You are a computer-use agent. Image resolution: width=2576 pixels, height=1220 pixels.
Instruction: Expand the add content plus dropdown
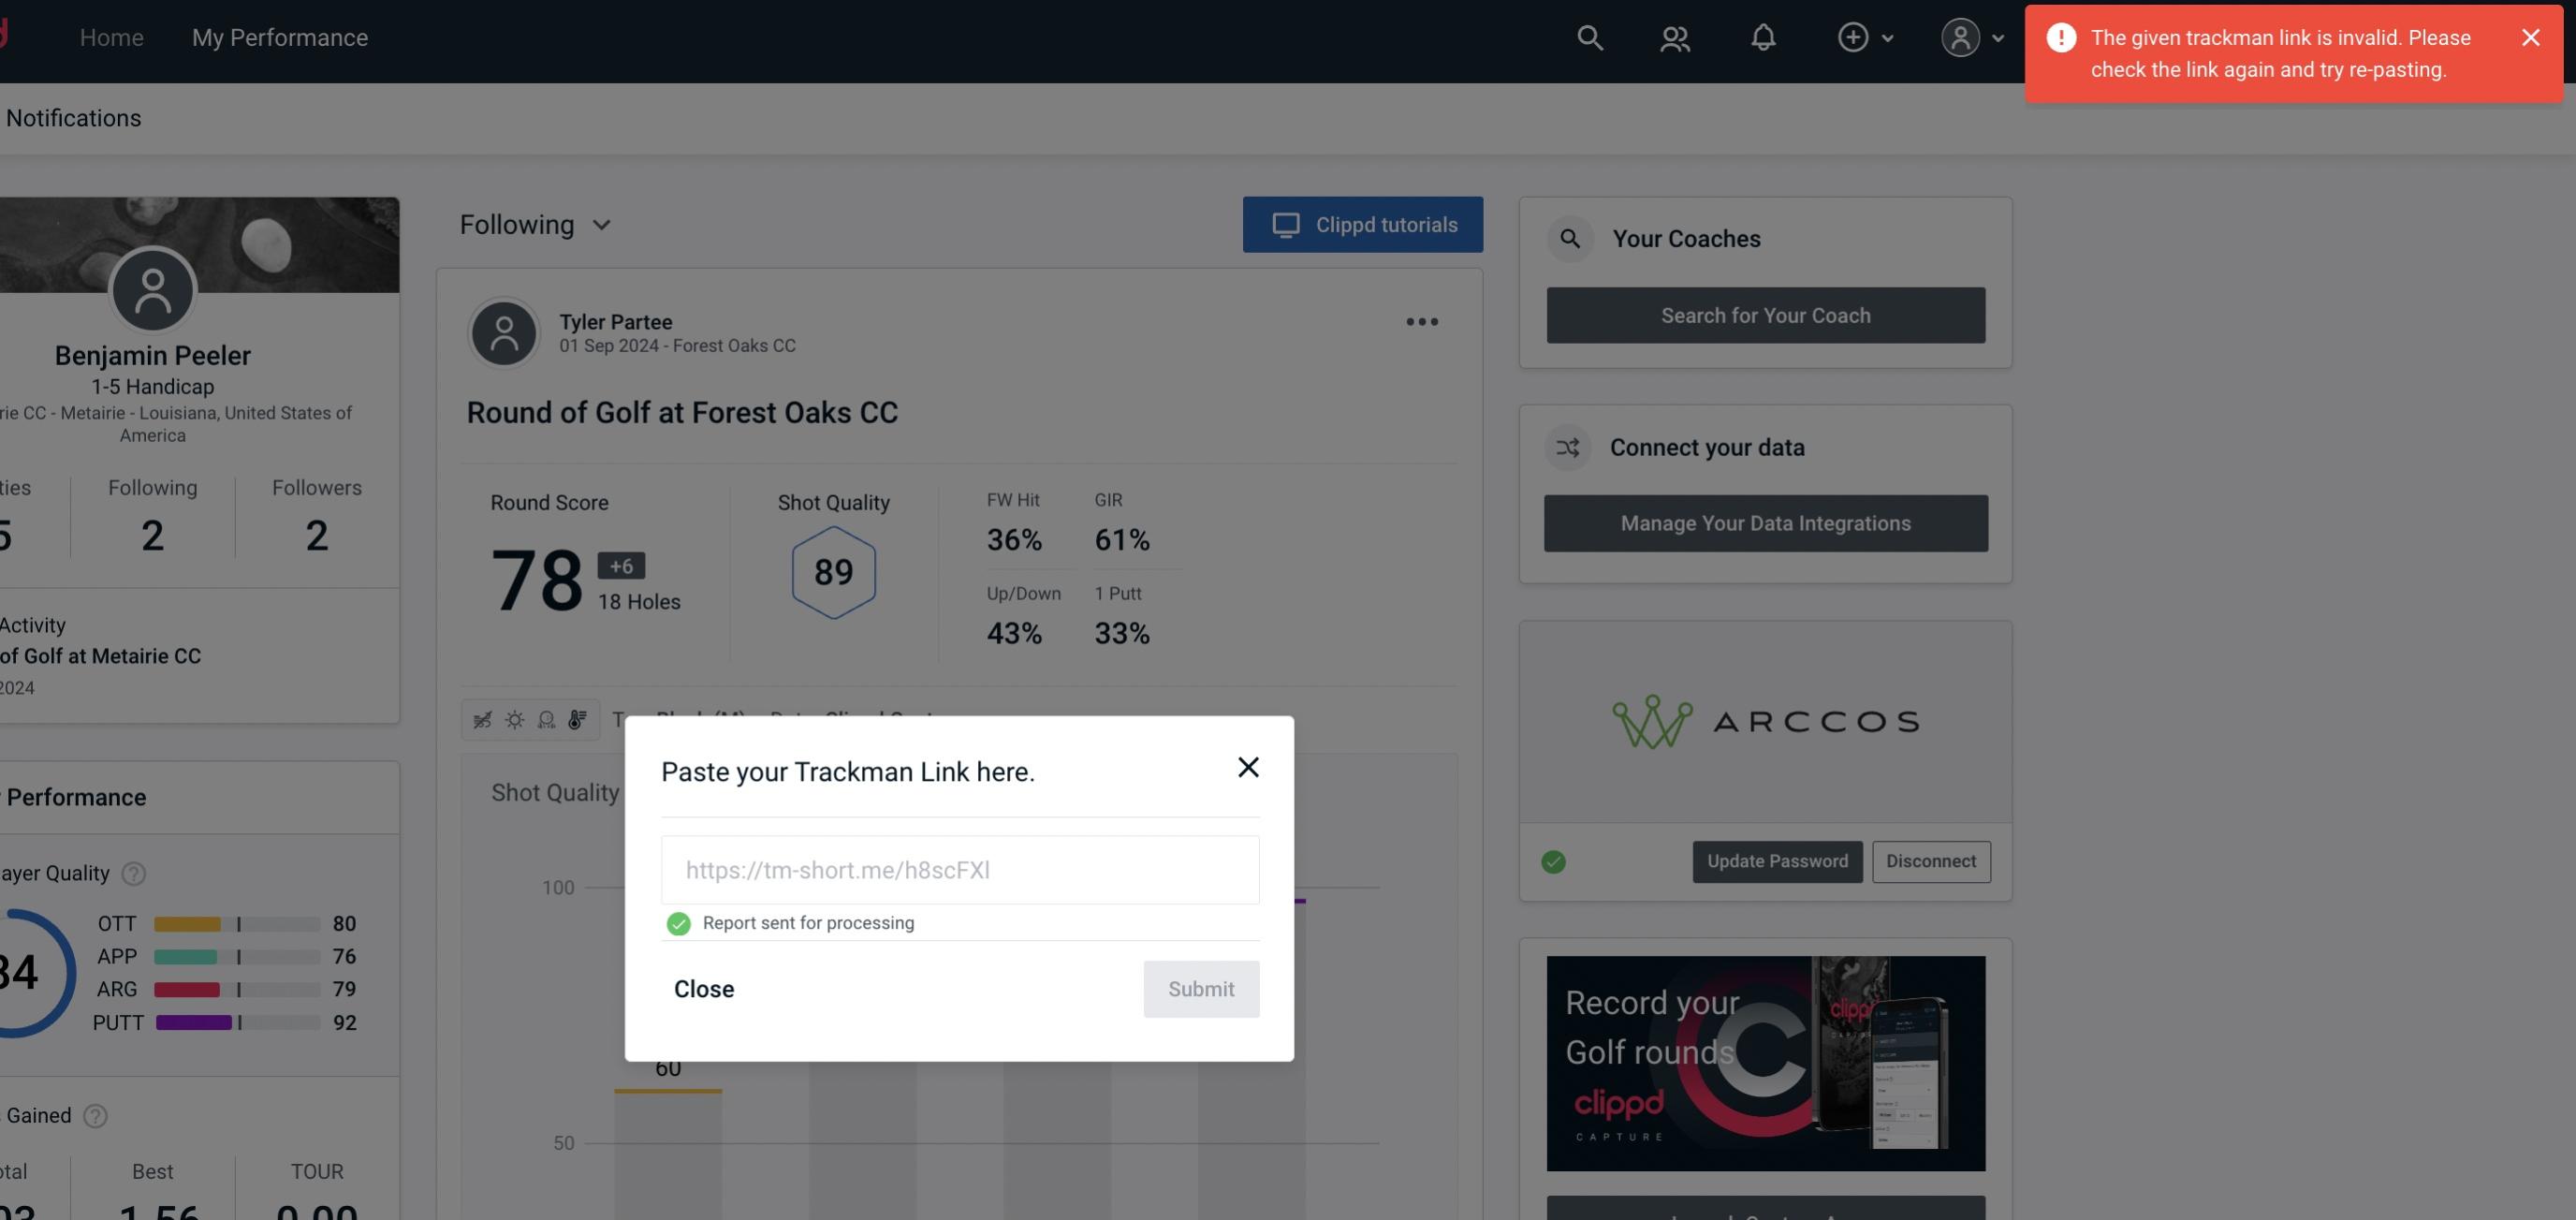(1865, 37)
